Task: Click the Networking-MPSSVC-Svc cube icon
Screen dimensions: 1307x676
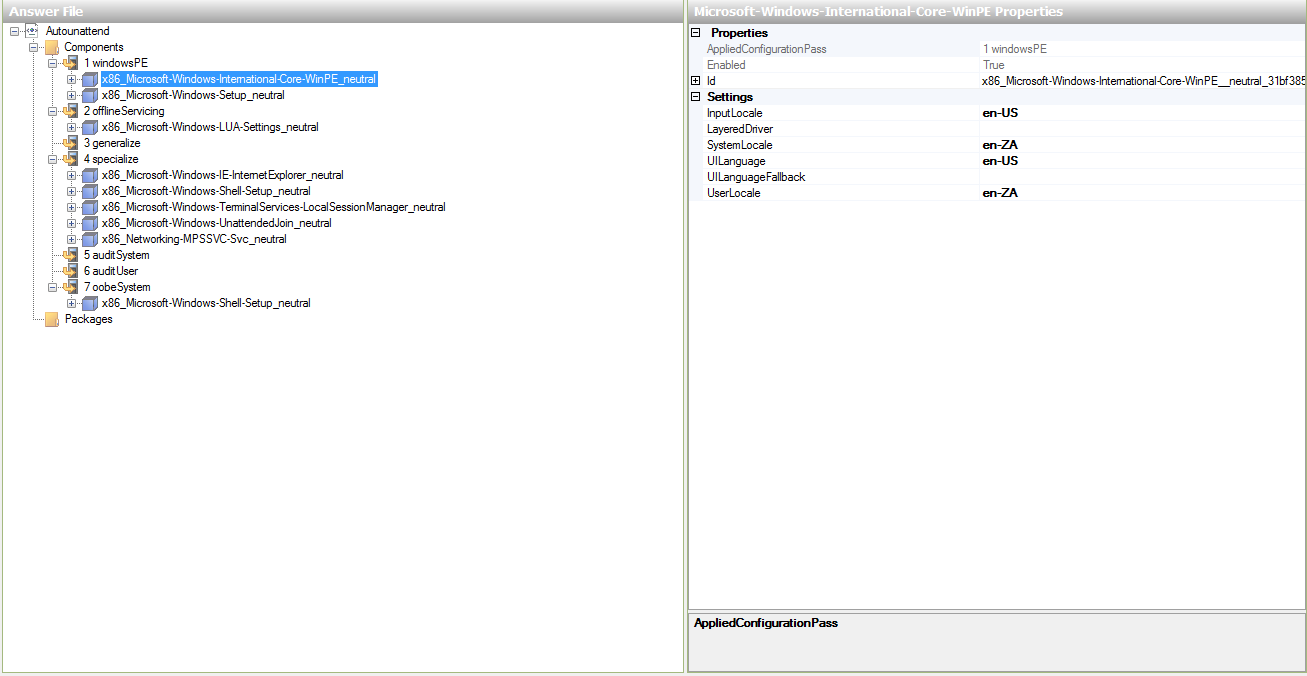Action: (90, 239)
